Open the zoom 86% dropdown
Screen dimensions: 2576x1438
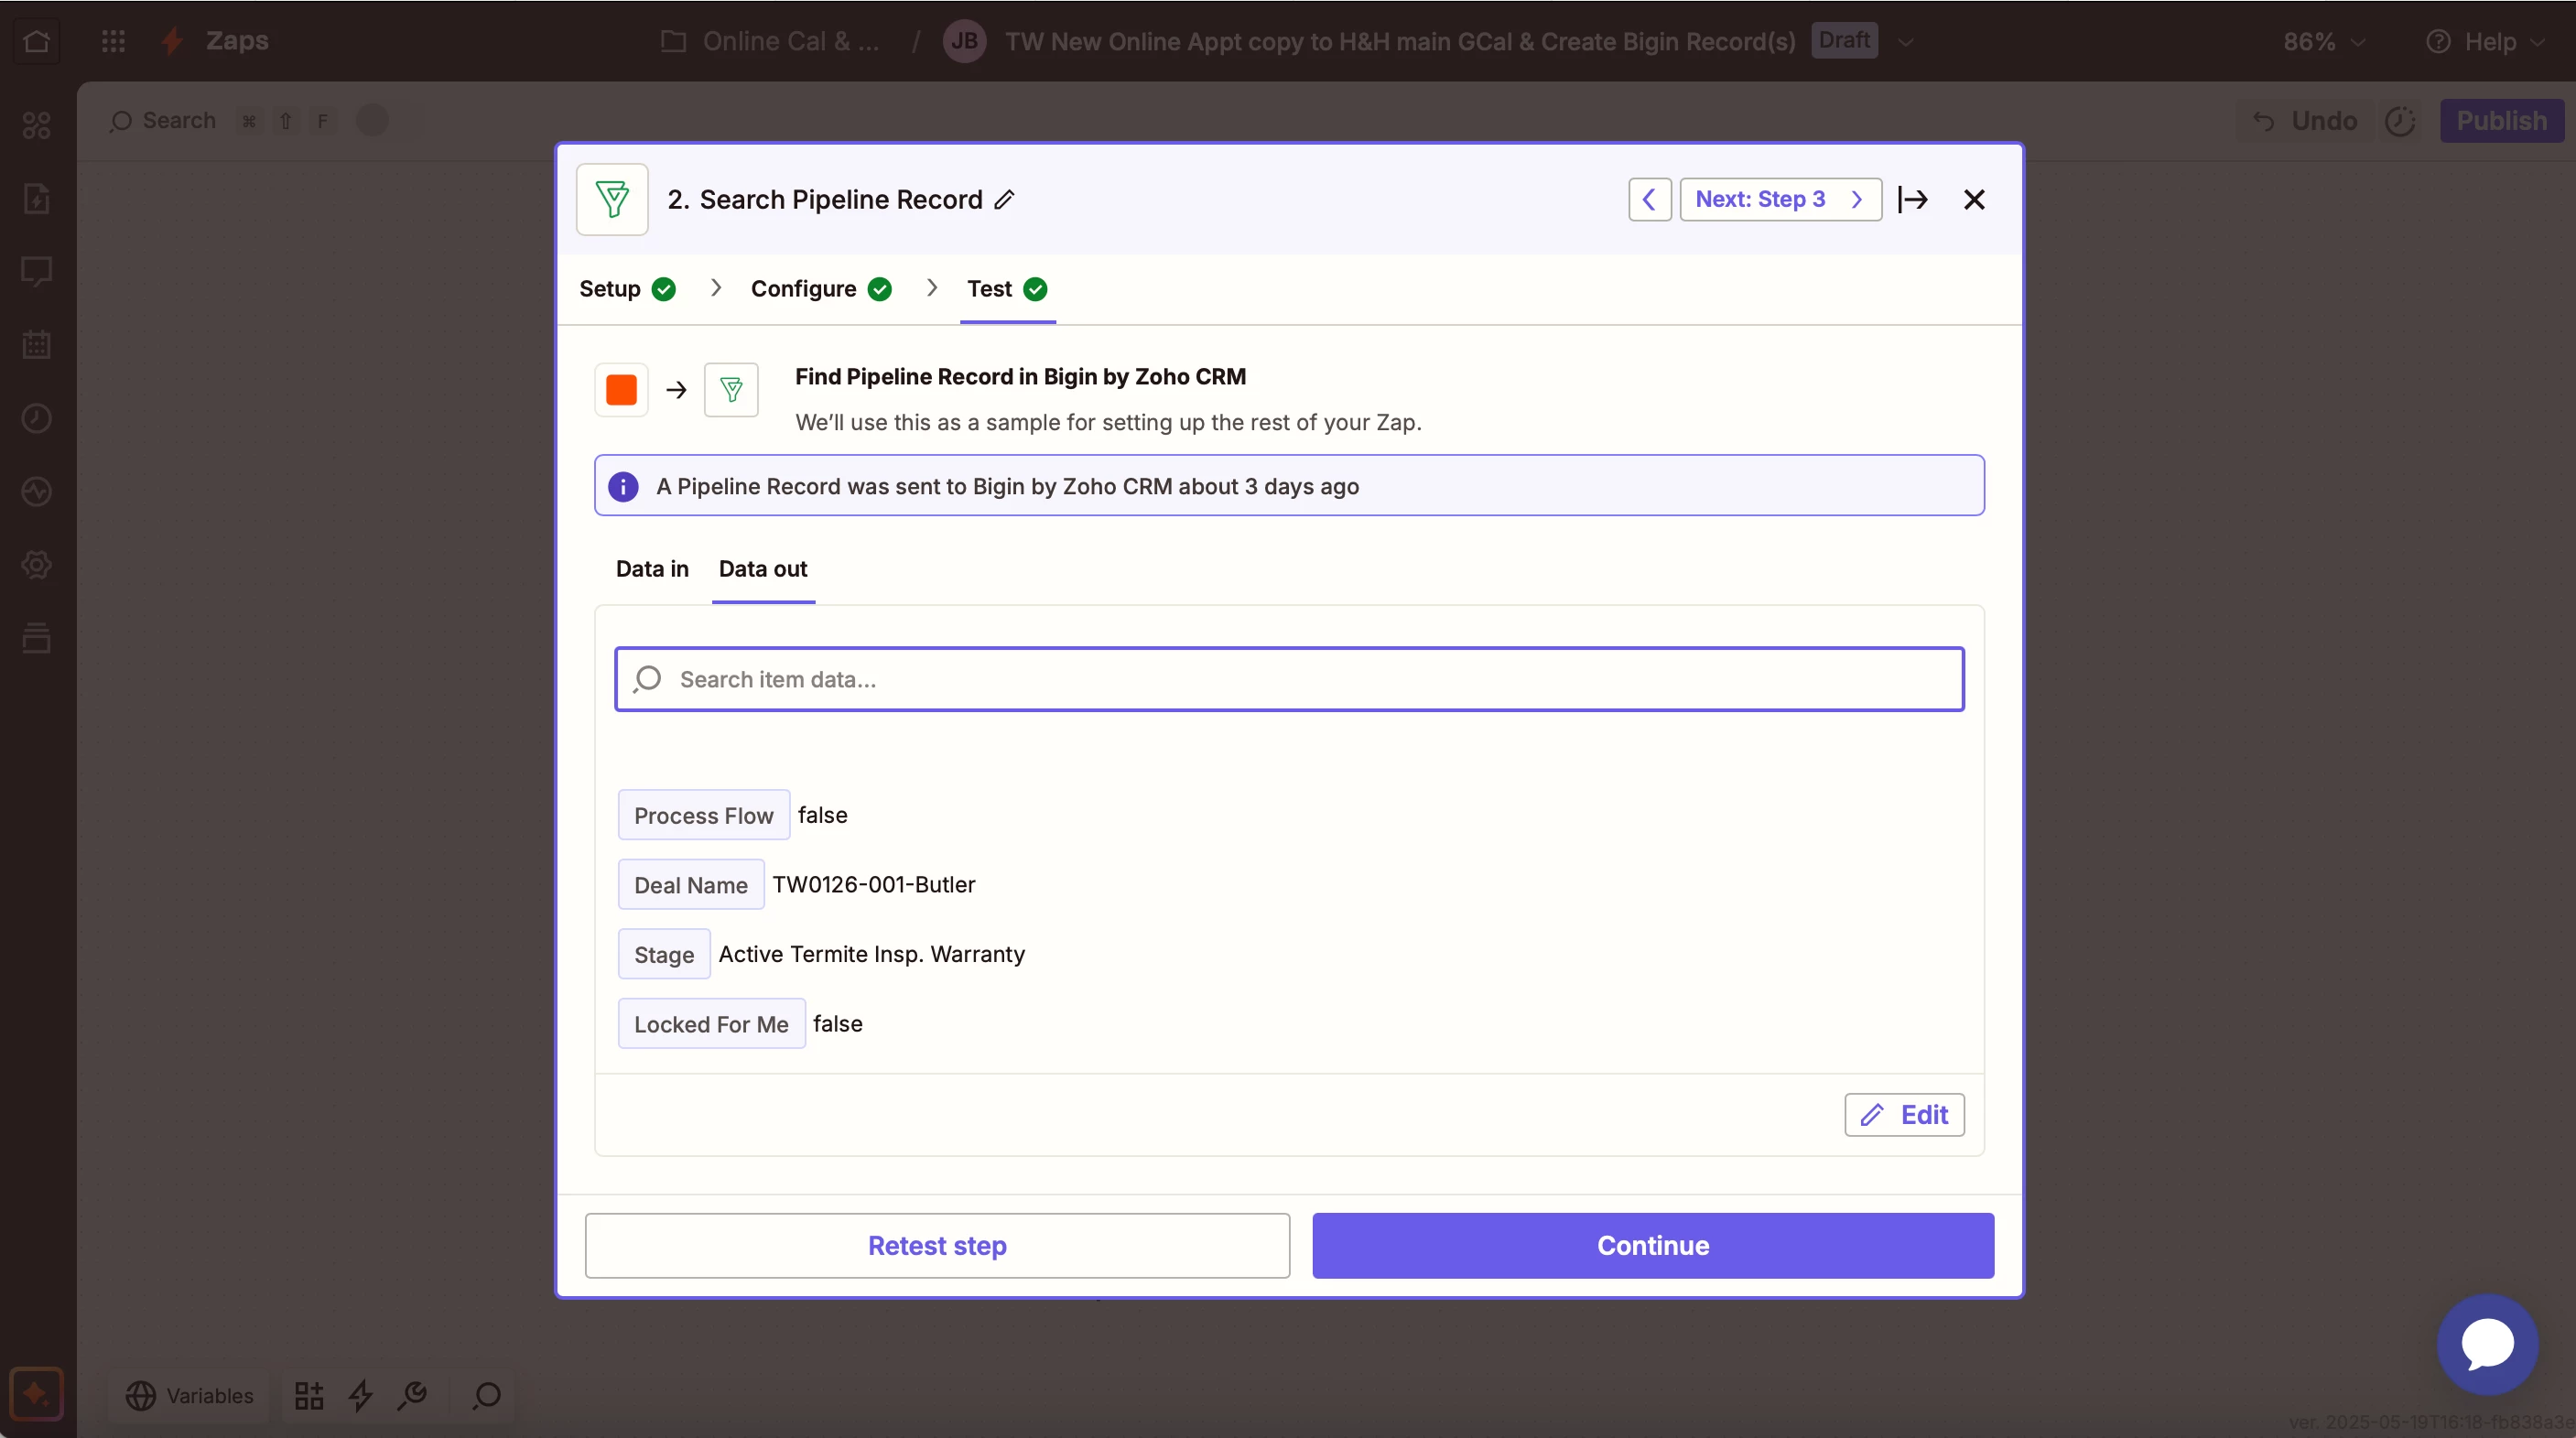coord(2324,41)
